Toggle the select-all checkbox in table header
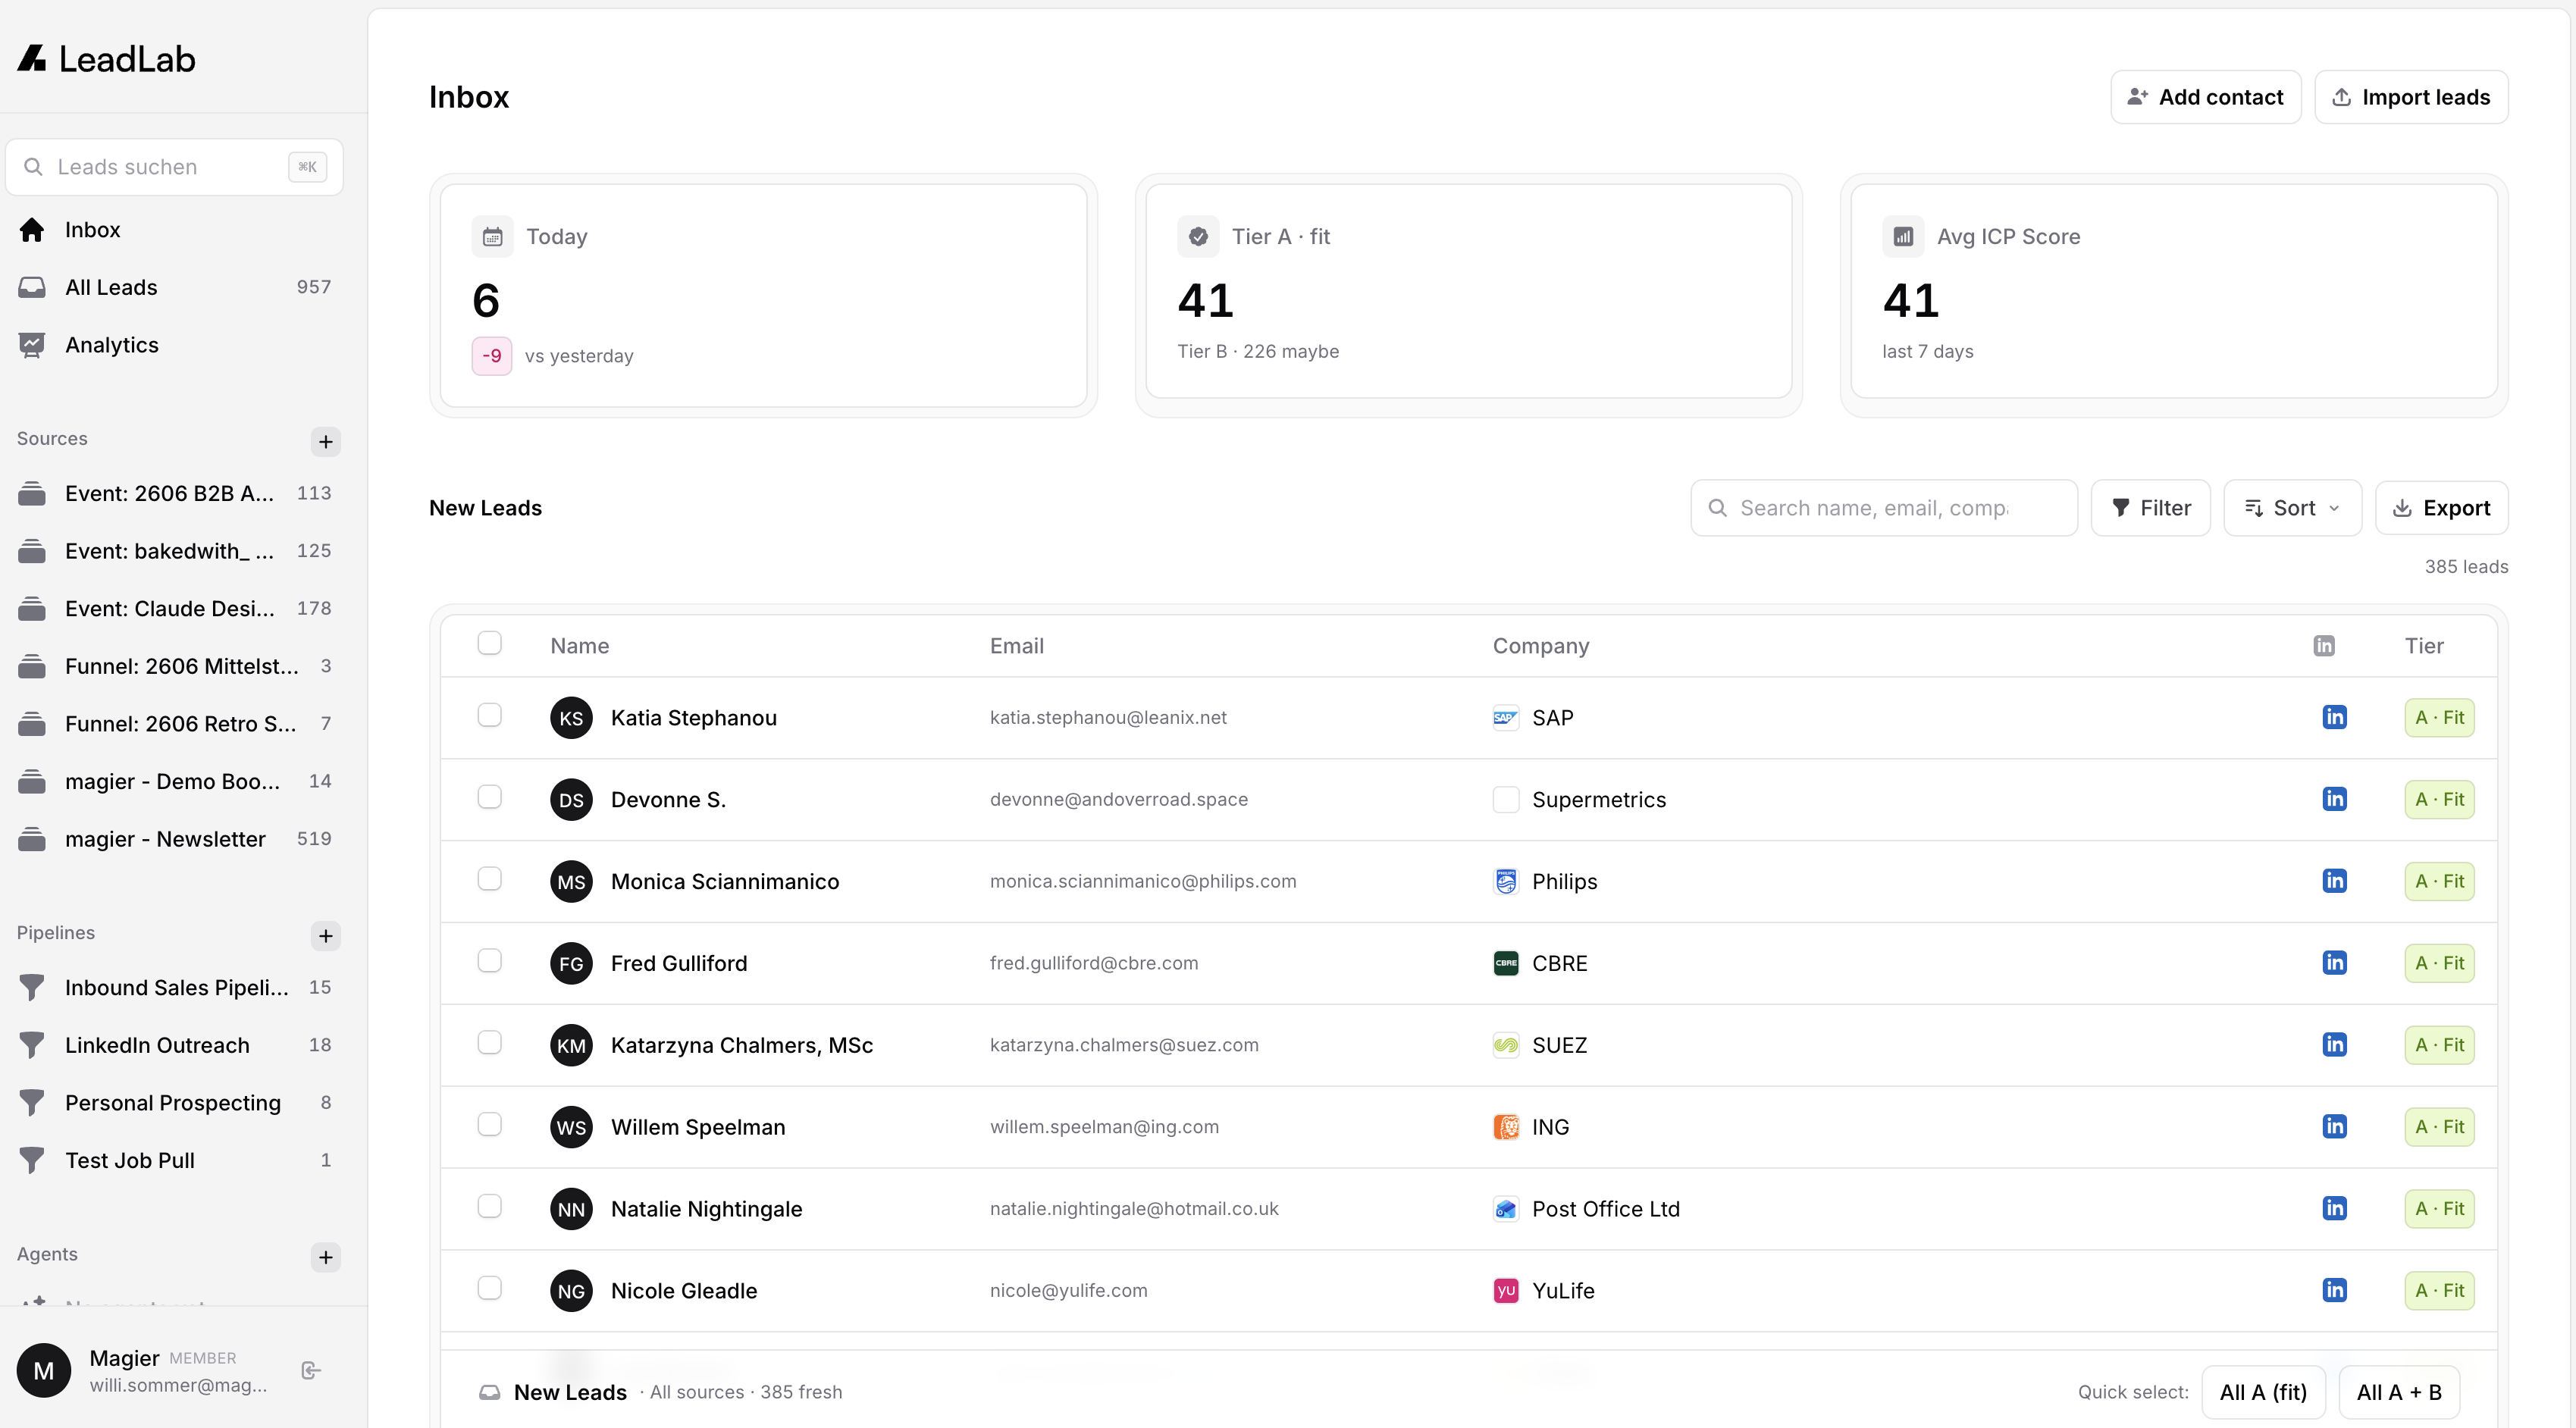Screen dimensions: 2576x1428 [x=489, y=643]
